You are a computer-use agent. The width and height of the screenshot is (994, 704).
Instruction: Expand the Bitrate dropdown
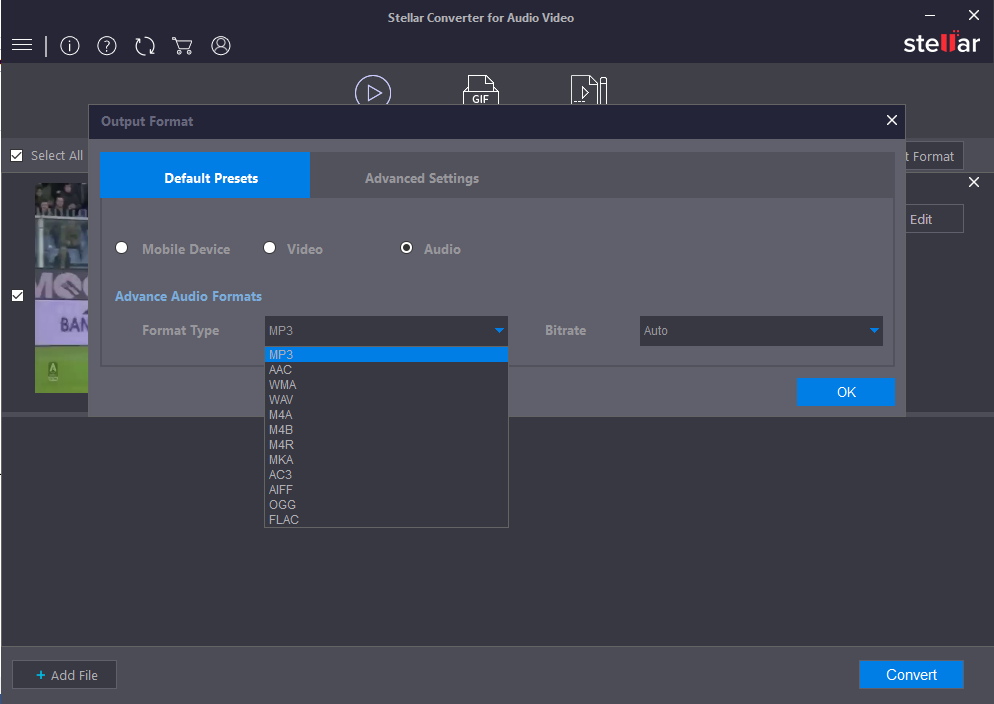[761, 331]
